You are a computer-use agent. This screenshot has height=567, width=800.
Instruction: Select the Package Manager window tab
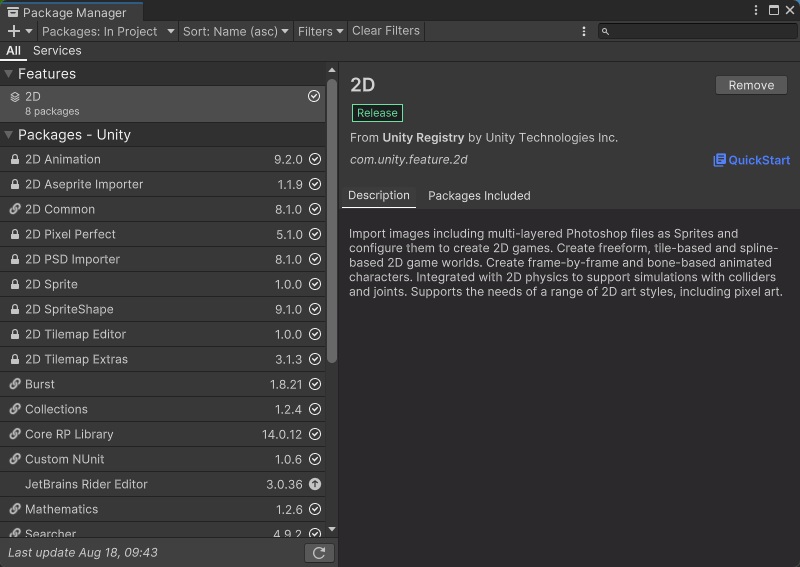coord(71,12)
